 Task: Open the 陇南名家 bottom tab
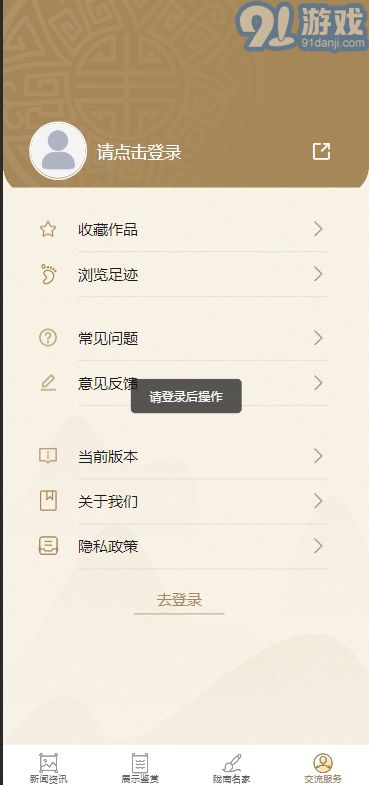point(232,768)
